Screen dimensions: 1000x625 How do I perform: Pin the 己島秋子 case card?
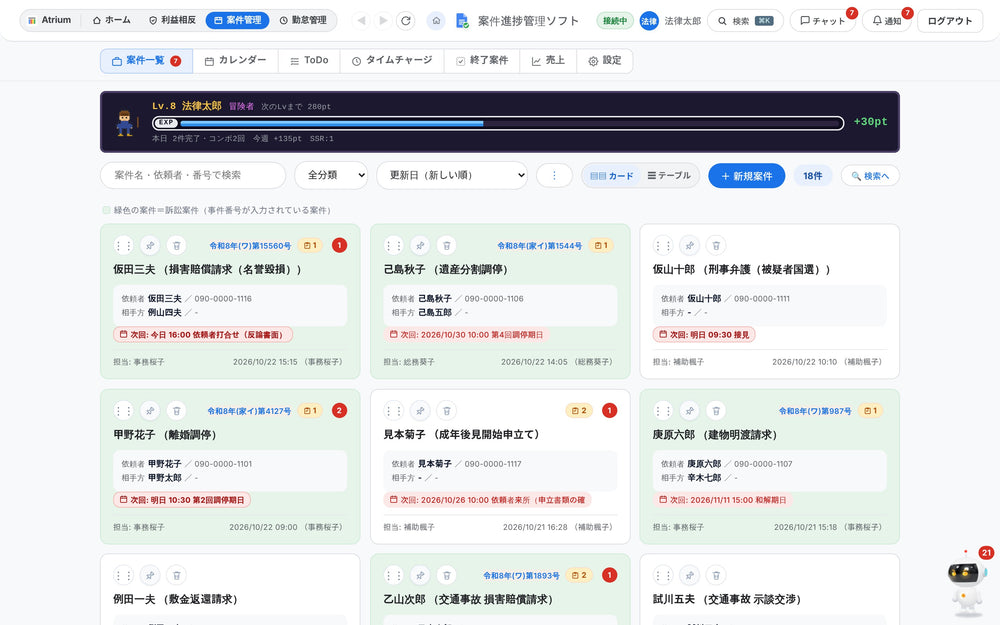420,245
